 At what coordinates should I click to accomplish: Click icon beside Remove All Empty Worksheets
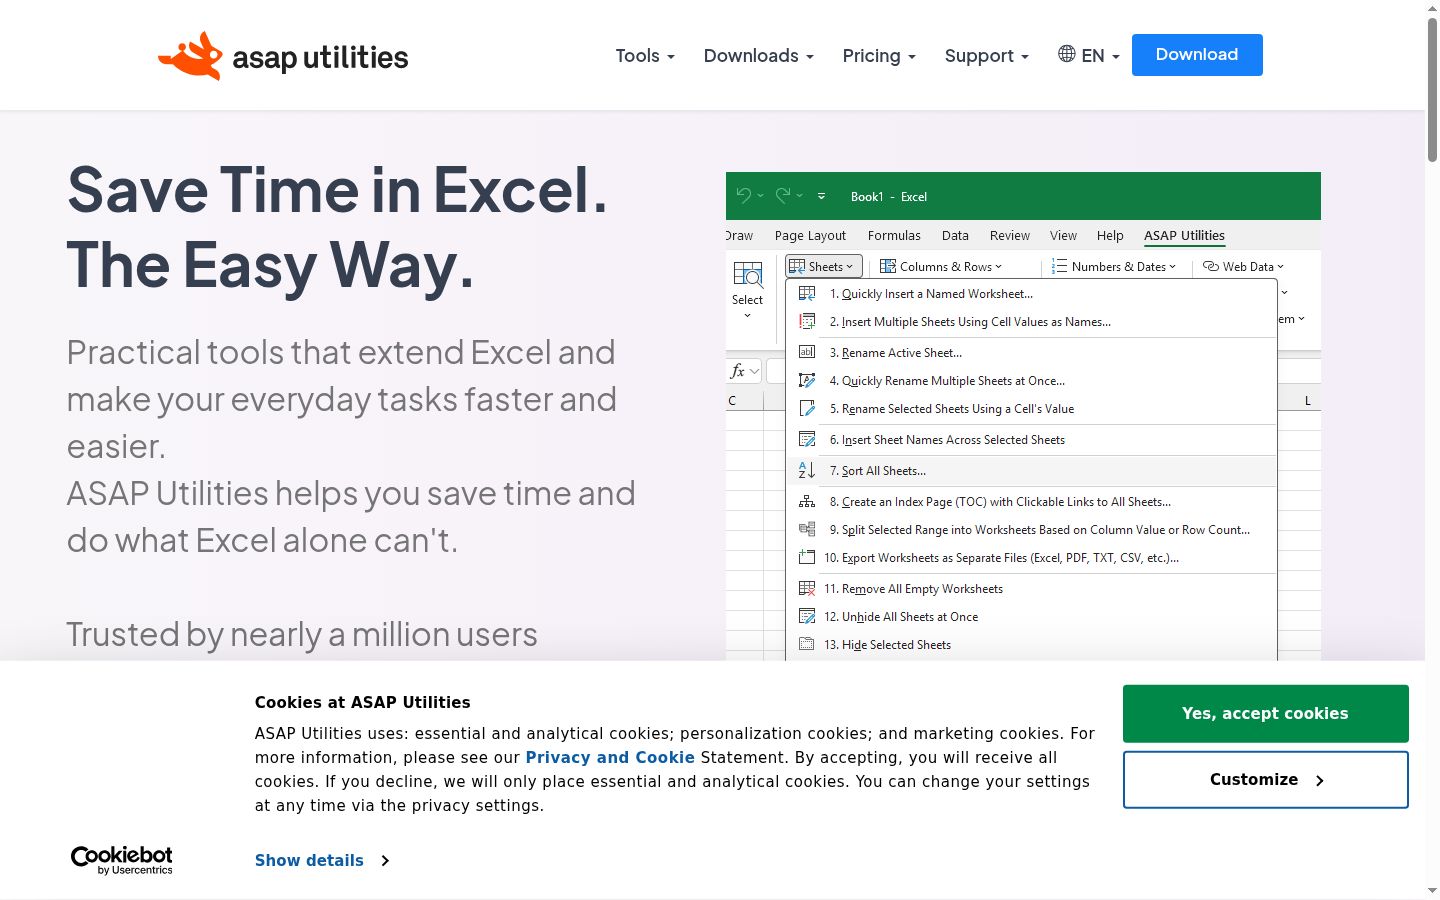tap(807, 589)
